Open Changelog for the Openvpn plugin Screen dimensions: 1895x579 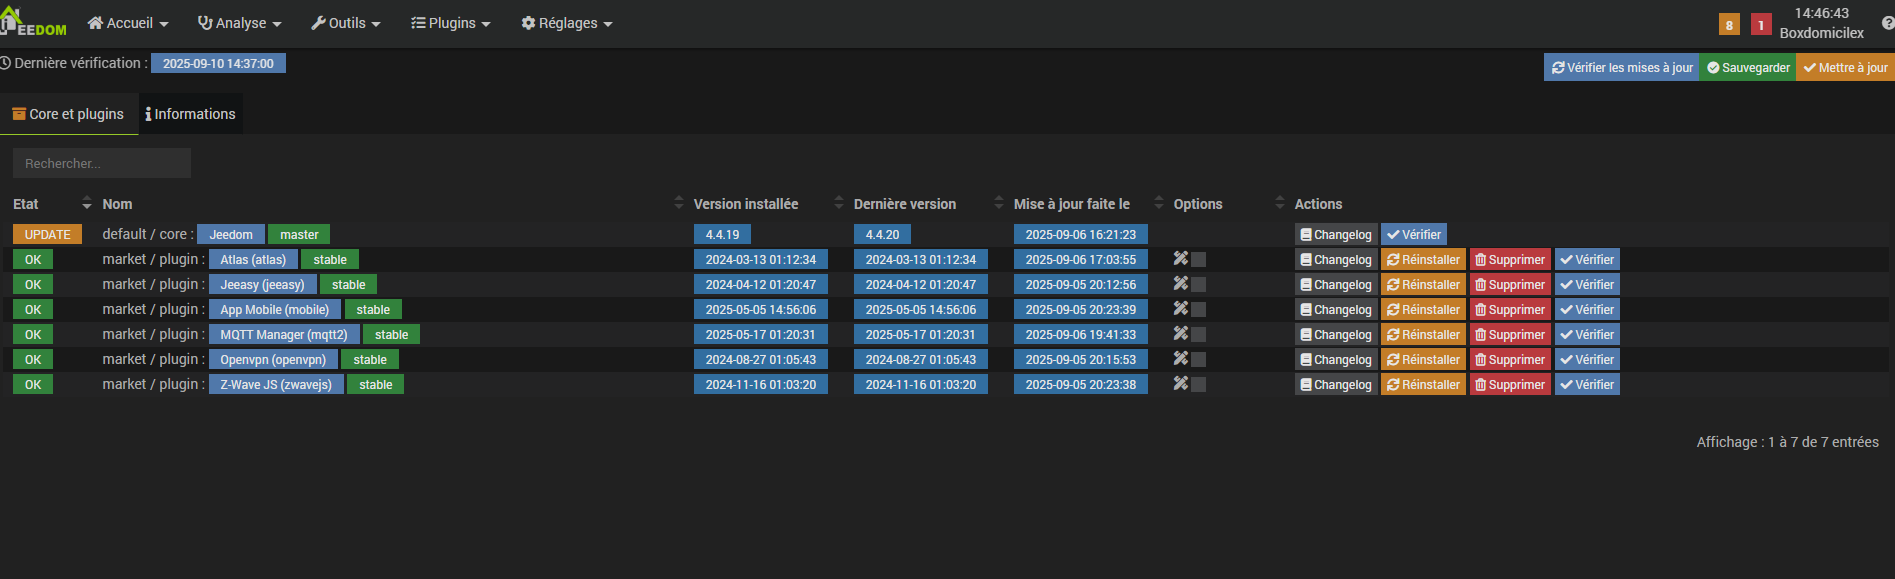point(1336,359)
